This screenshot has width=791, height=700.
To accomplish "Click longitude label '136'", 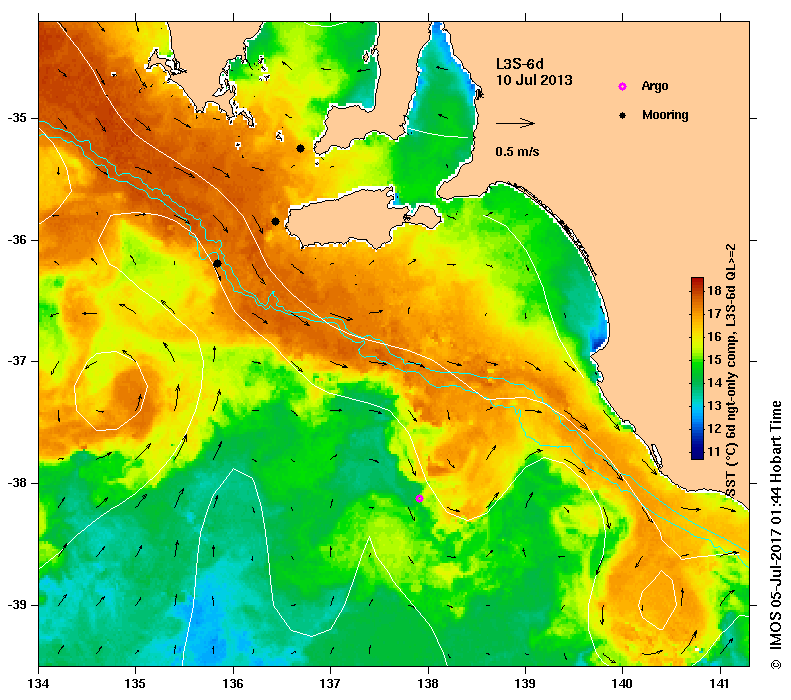I will tap(233, 684).
